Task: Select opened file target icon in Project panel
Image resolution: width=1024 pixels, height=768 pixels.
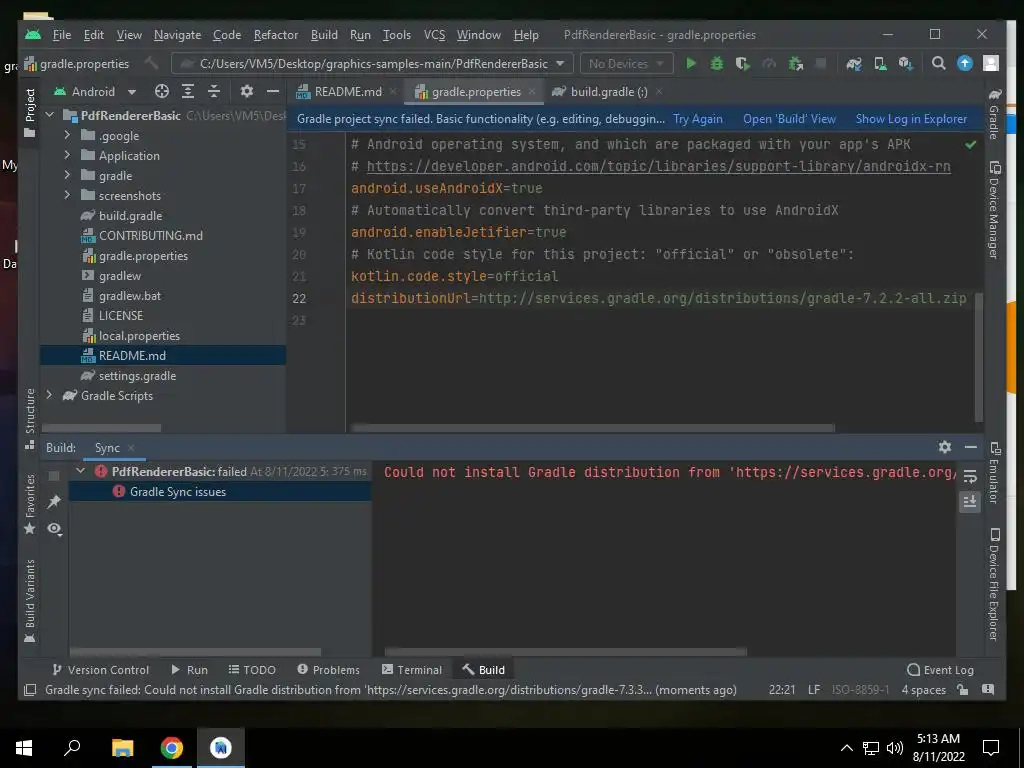Action: pos(162,91)
